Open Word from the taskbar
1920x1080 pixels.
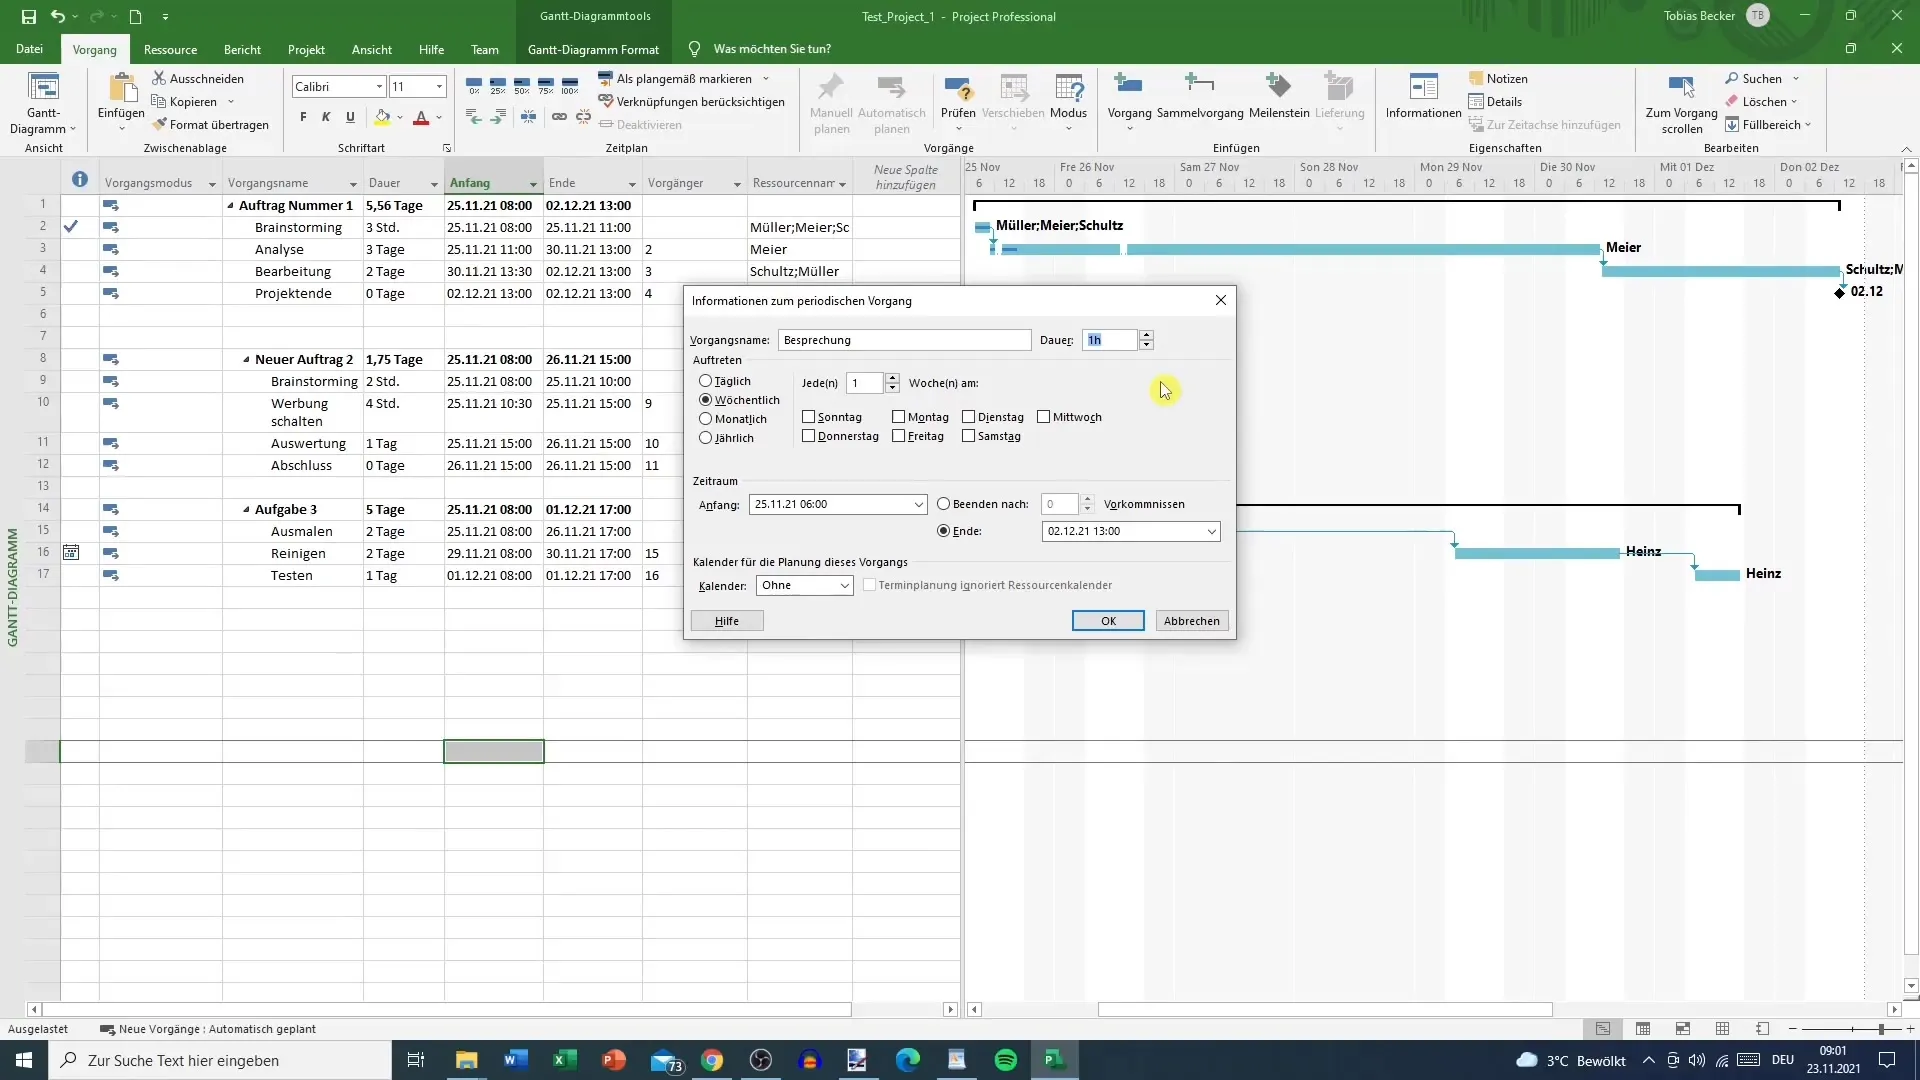click(x=516, y=1060)
